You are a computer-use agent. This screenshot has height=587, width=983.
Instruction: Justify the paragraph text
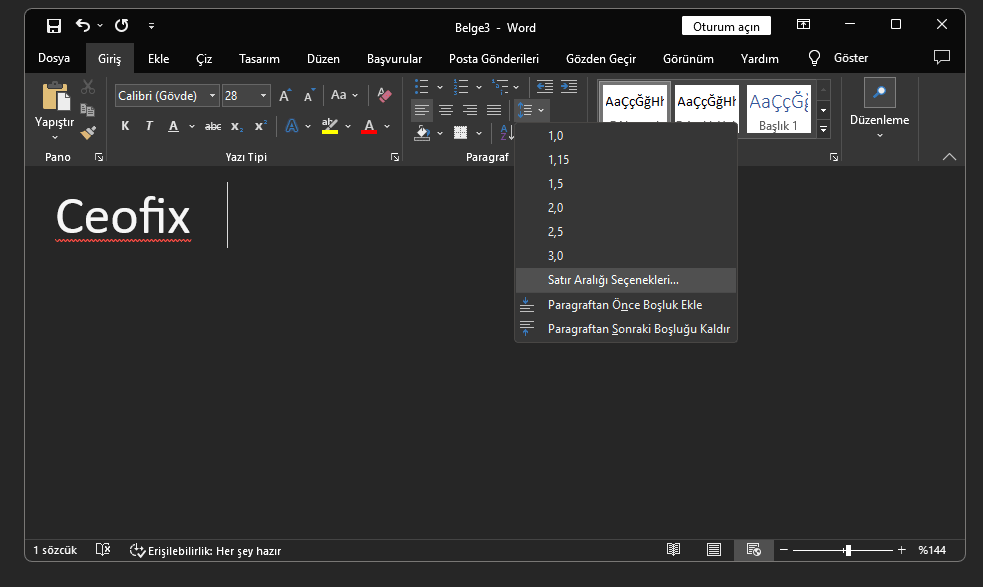coord(494,110)
